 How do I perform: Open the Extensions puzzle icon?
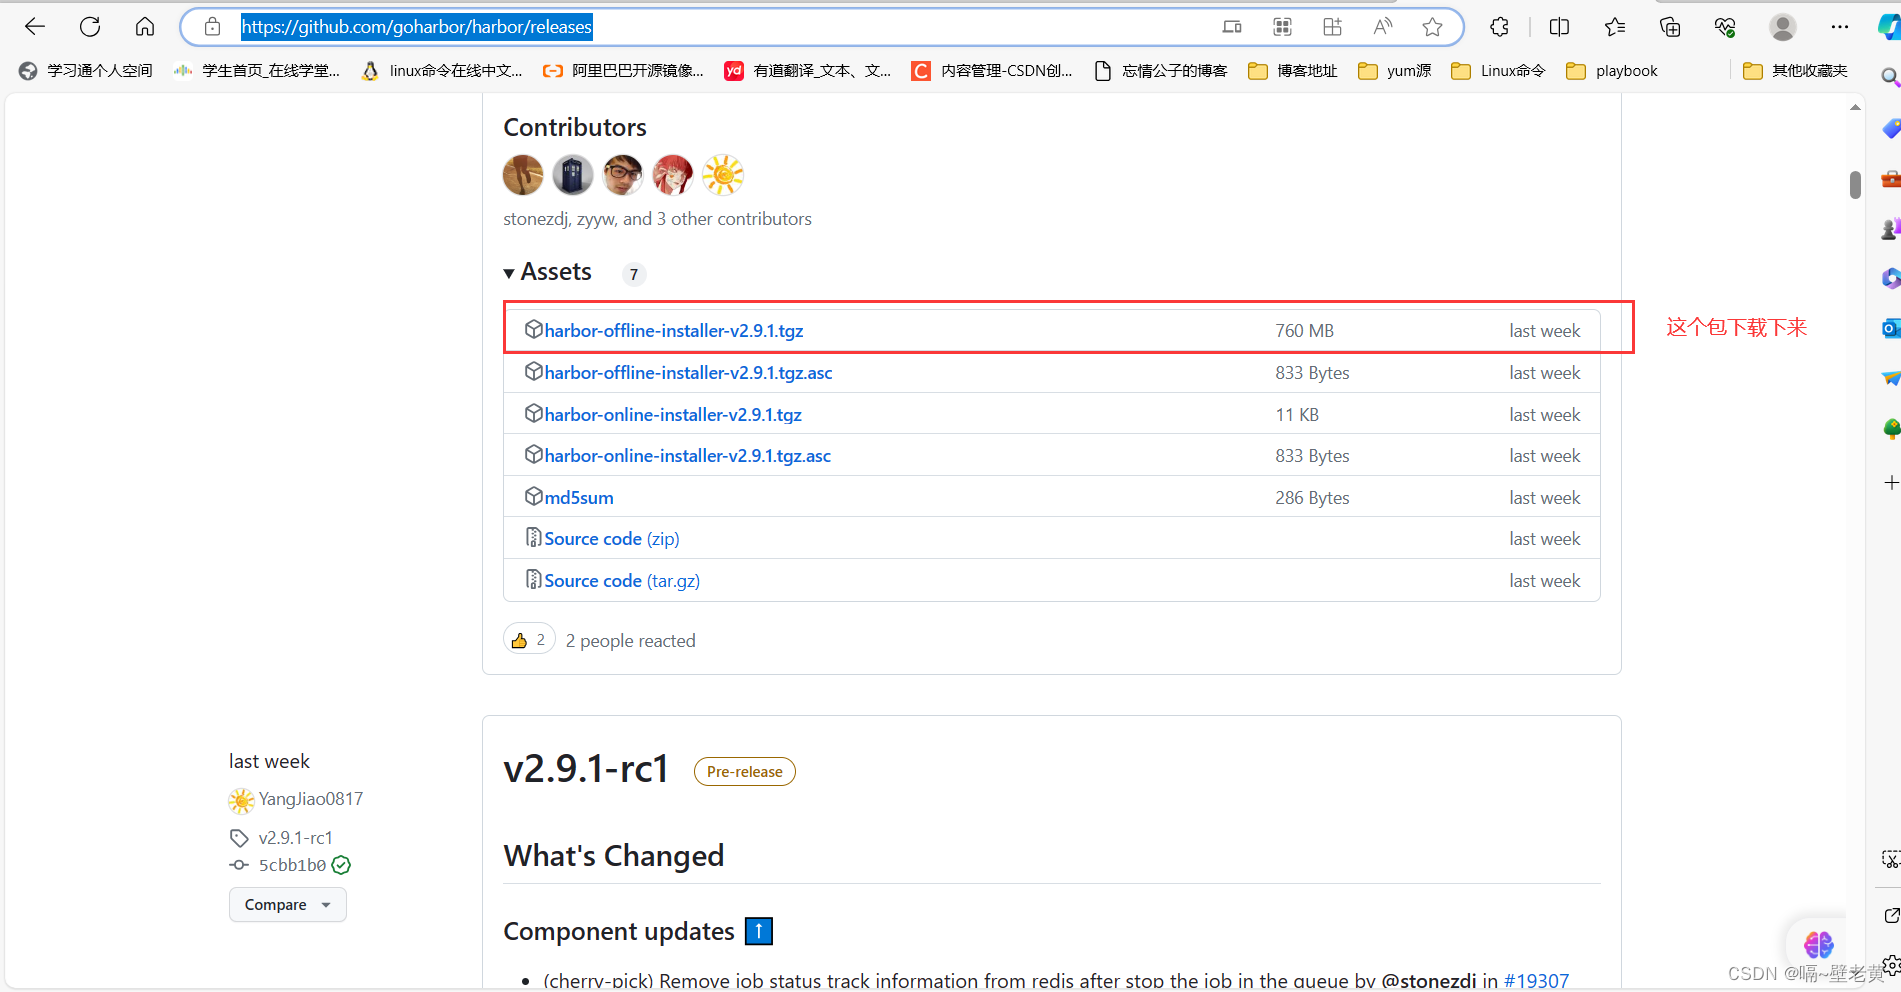click(x=1499, y=27)
